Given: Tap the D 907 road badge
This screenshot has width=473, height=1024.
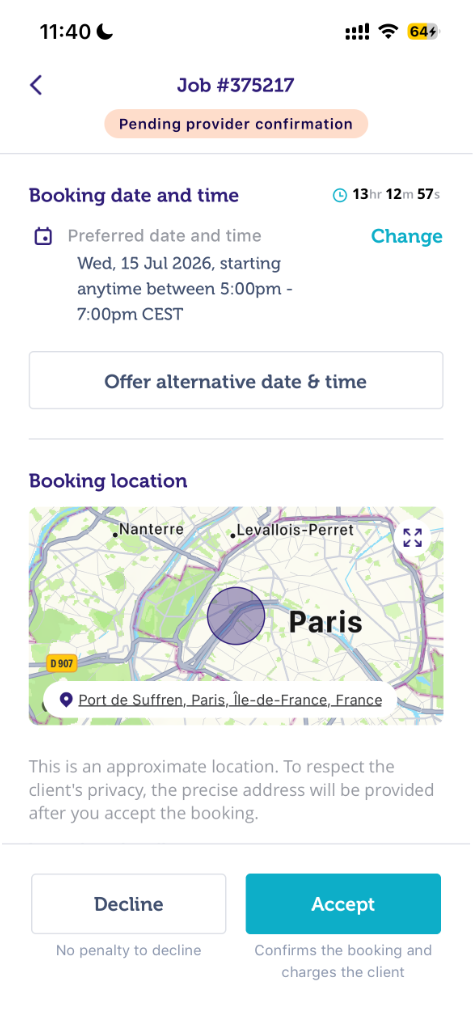Looking at the screenshot, I should click(x=62, y=664).
